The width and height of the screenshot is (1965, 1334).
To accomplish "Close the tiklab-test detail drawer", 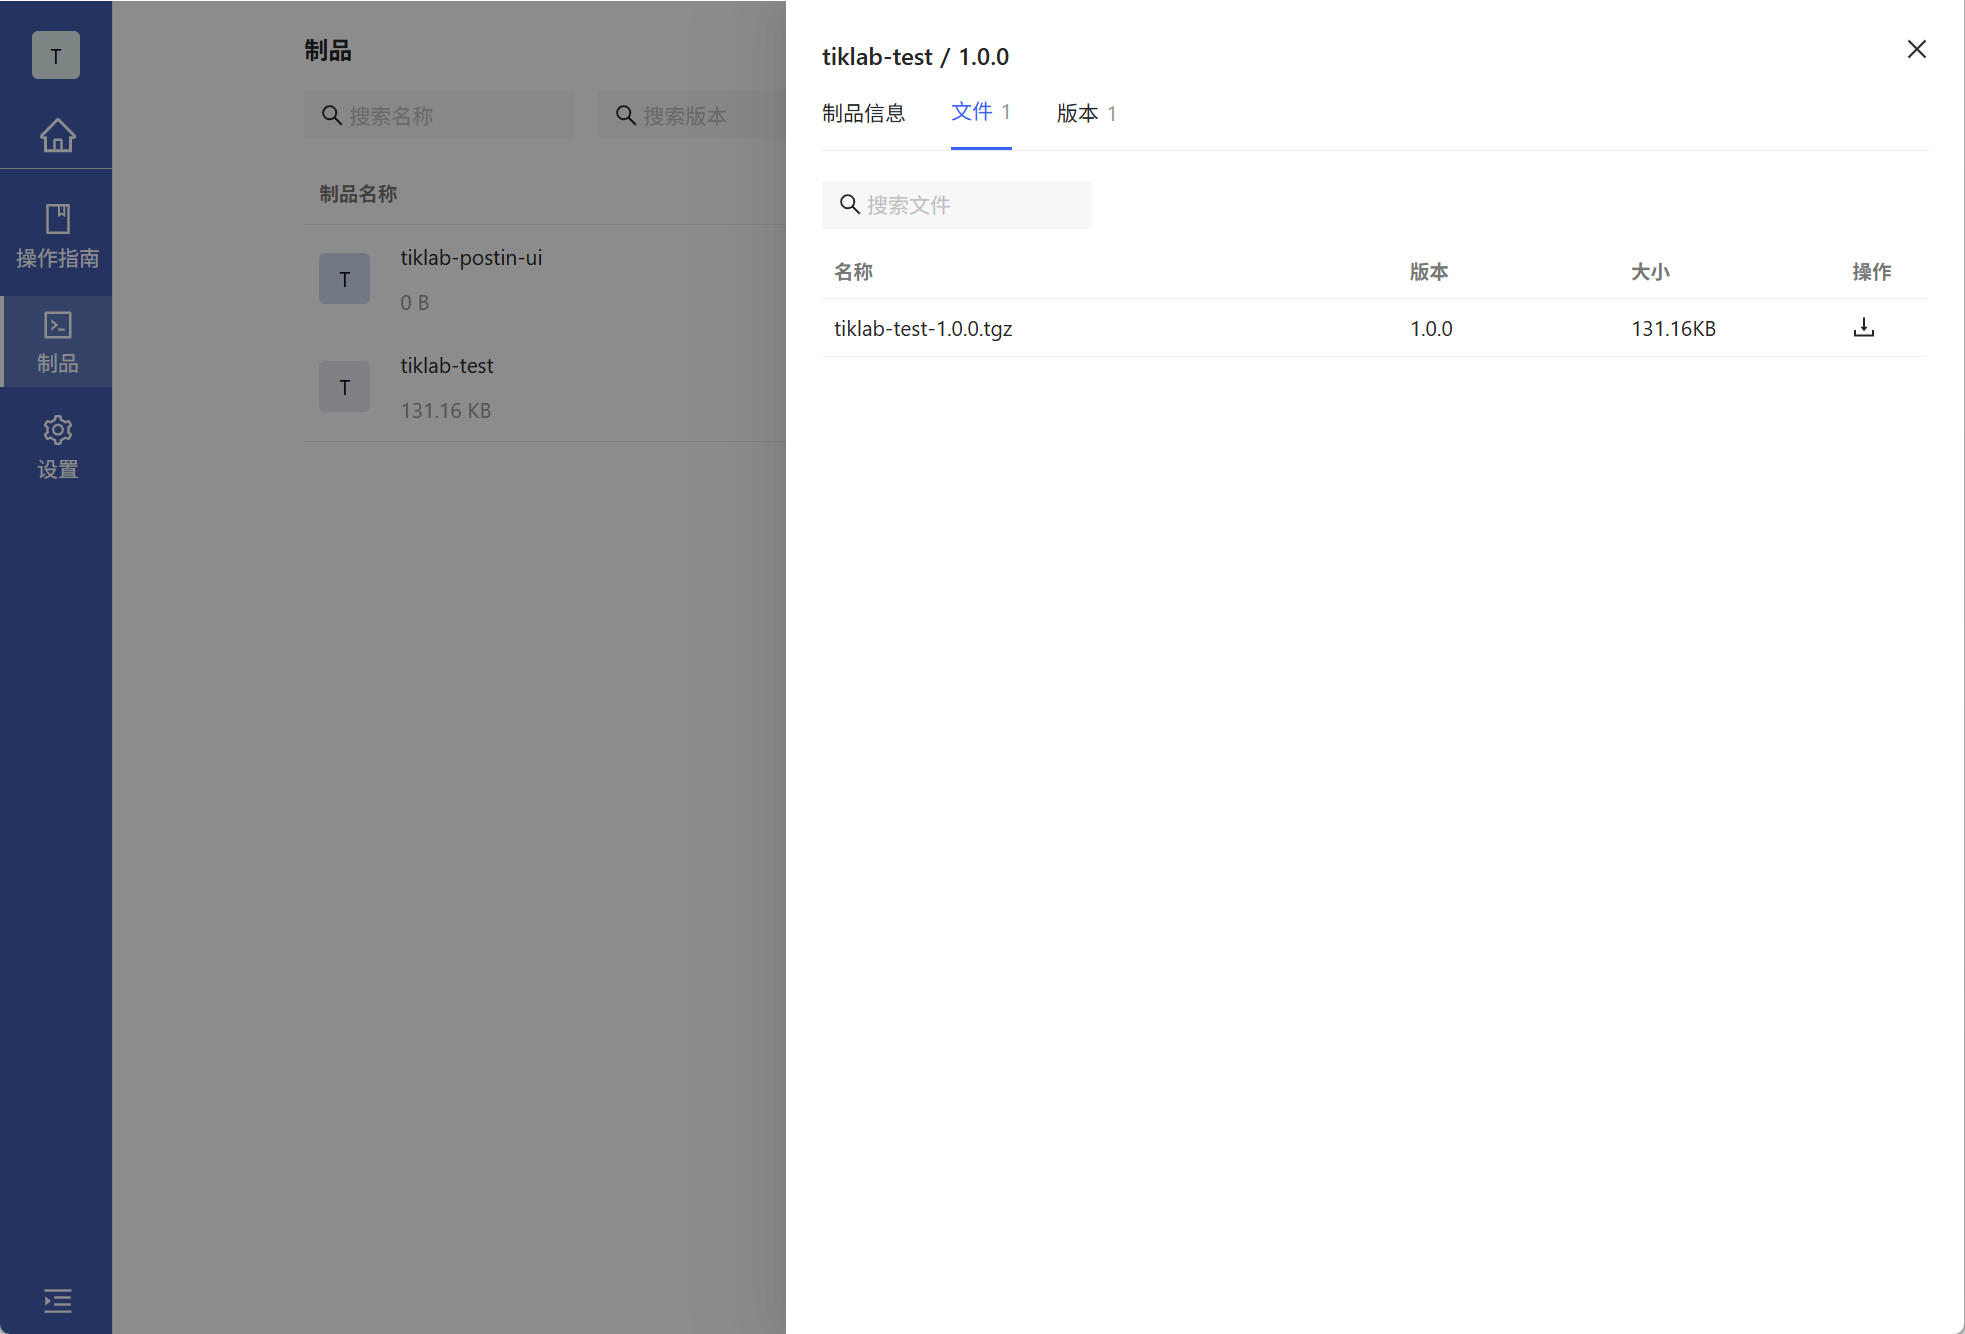I will [x=1916, y=49].
